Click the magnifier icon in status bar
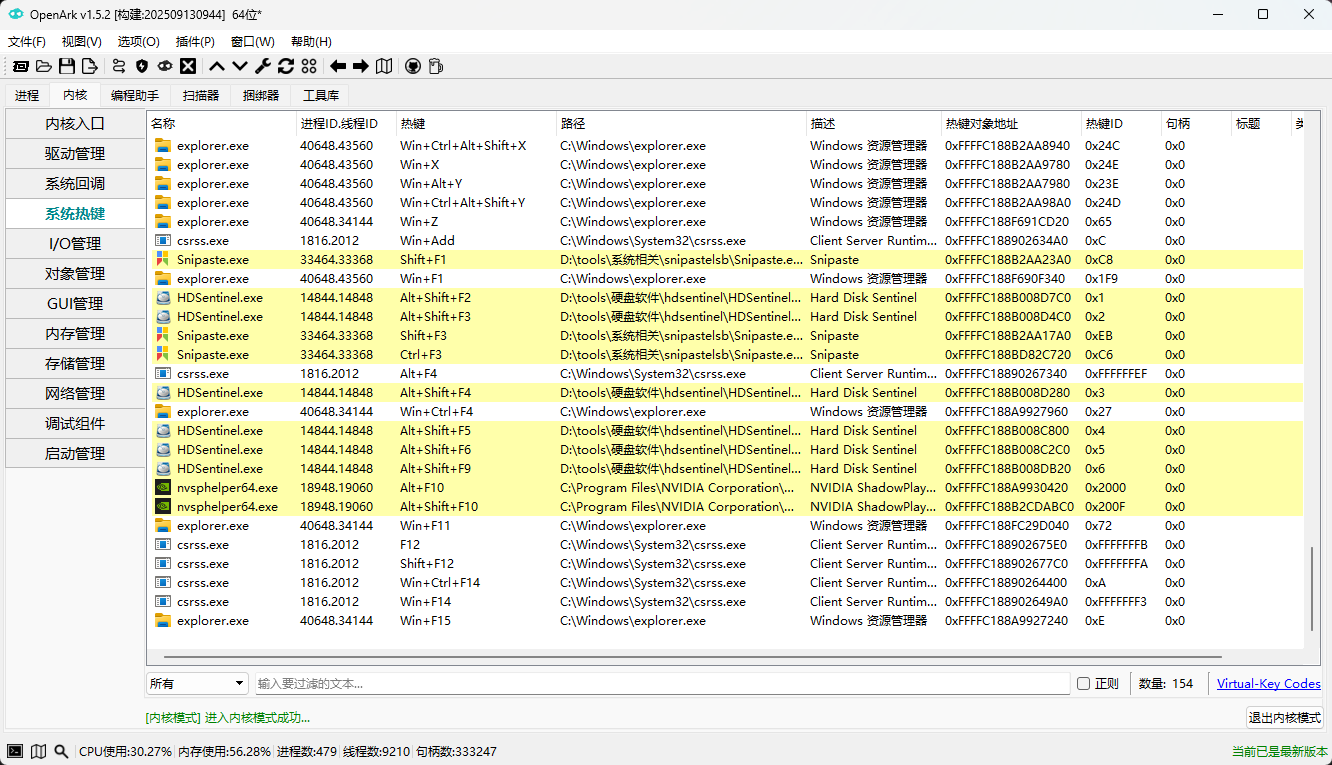The height and width of the screenshot is (765, 1332). point(61,751)
